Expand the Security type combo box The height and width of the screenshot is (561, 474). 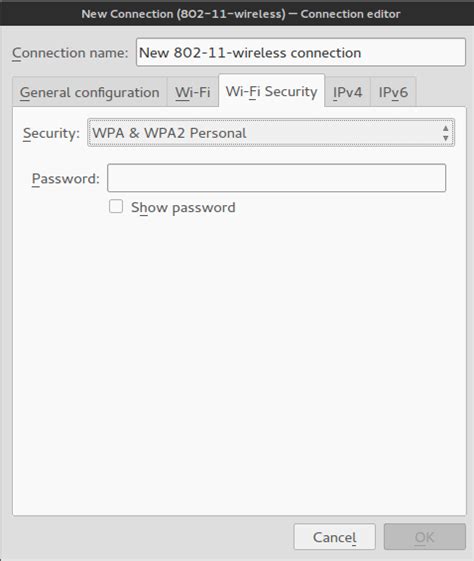point(271,133)
